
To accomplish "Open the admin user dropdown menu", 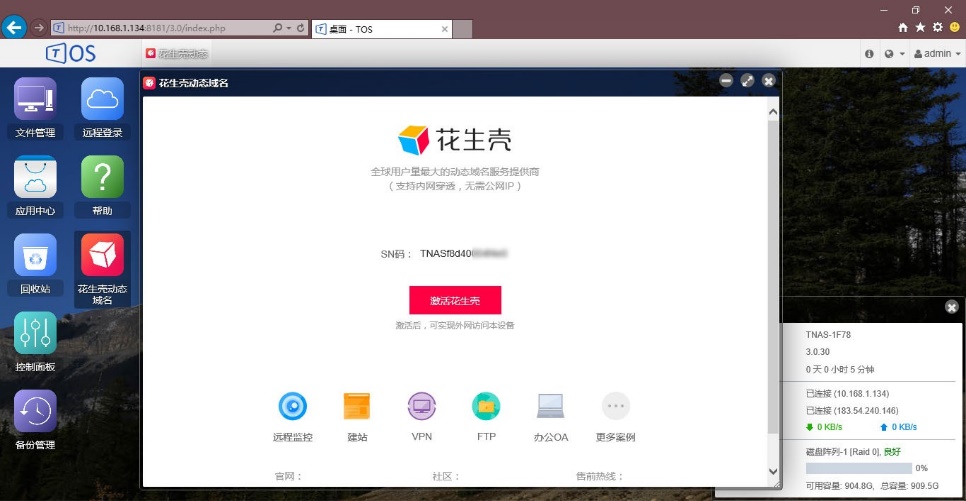I will 936,54.
